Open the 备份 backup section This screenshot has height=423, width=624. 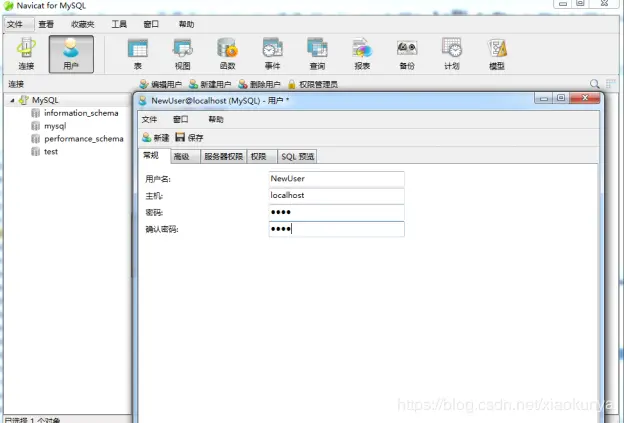(x=407, y=54)
